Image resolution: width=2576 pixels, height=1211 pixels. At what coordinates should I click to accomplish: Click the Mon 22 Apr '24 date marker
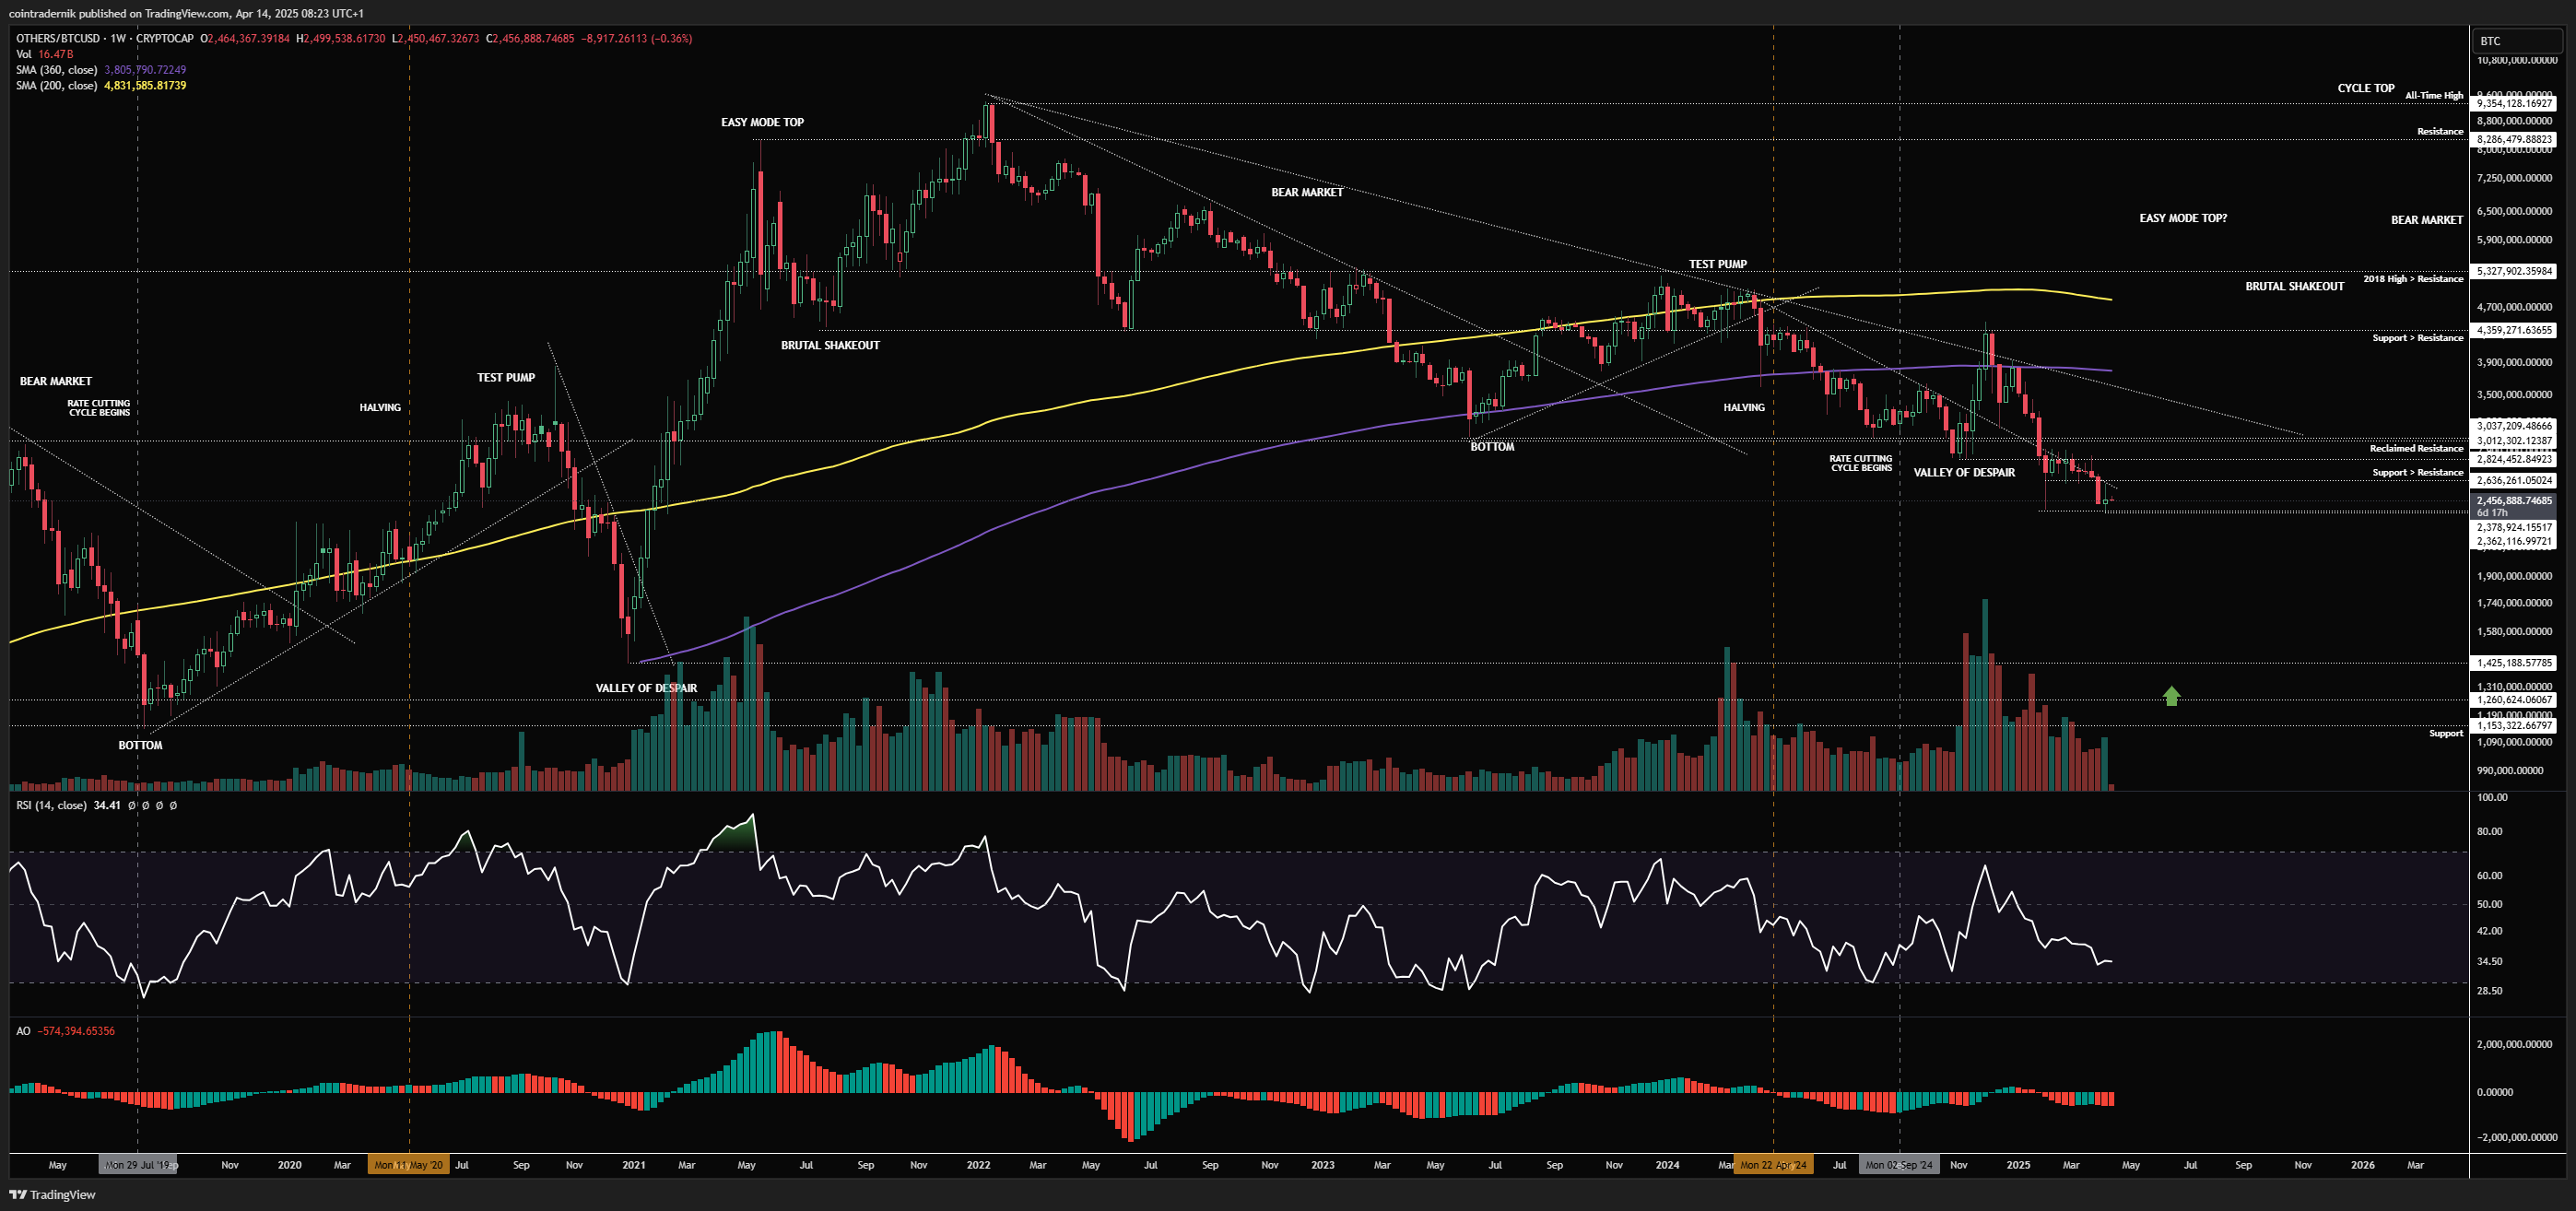point(1773,1165)
